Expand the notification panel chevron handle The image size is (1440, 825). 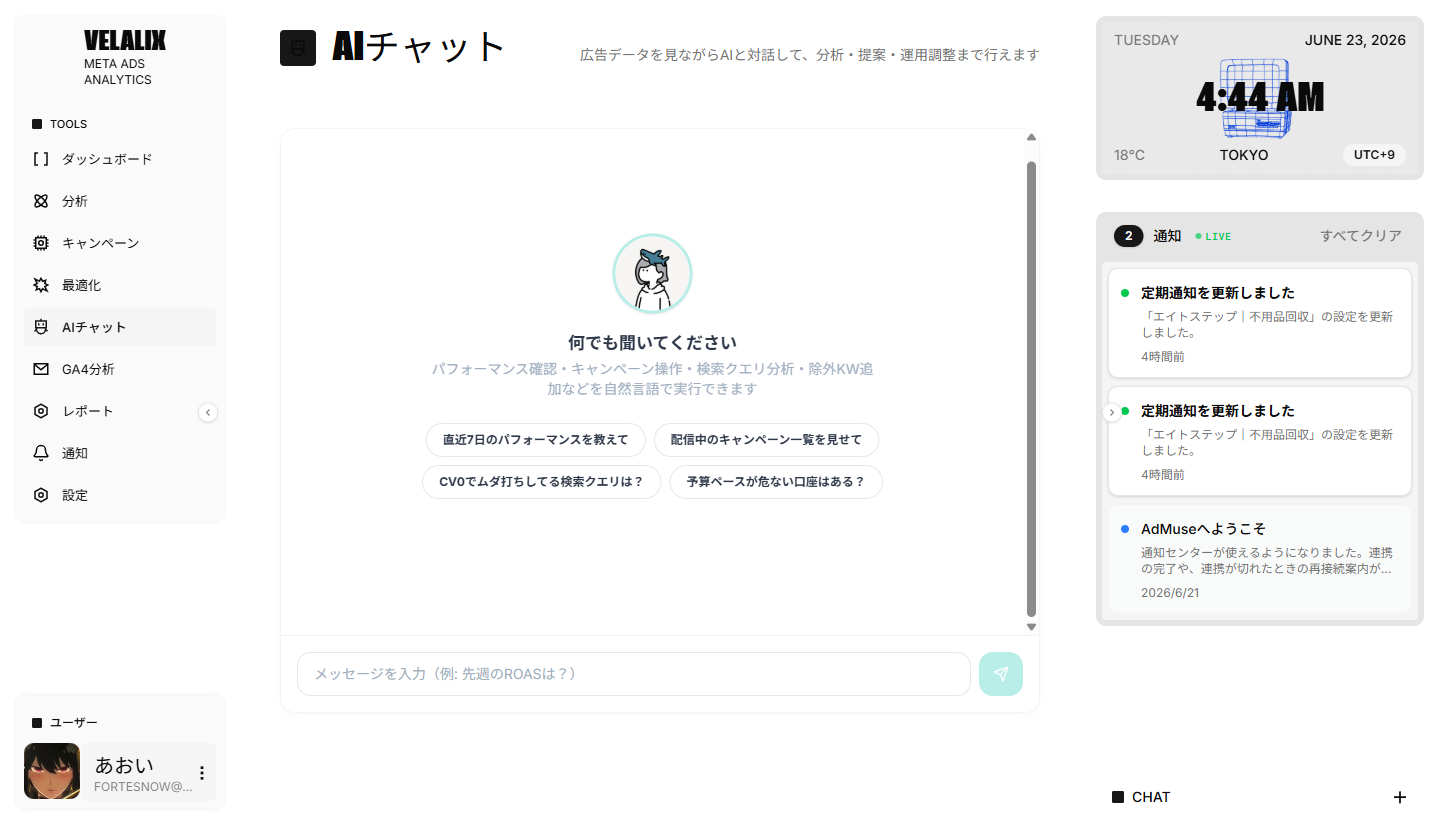(x=1111, y=412)
